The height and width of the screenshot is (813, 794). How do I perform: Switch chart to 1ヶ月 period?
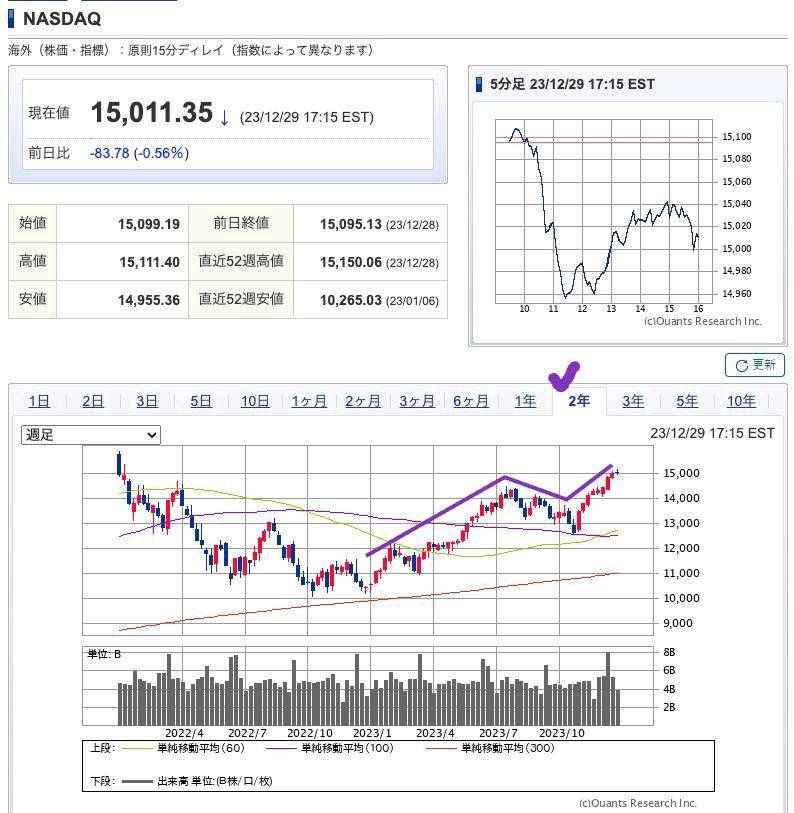309,401
